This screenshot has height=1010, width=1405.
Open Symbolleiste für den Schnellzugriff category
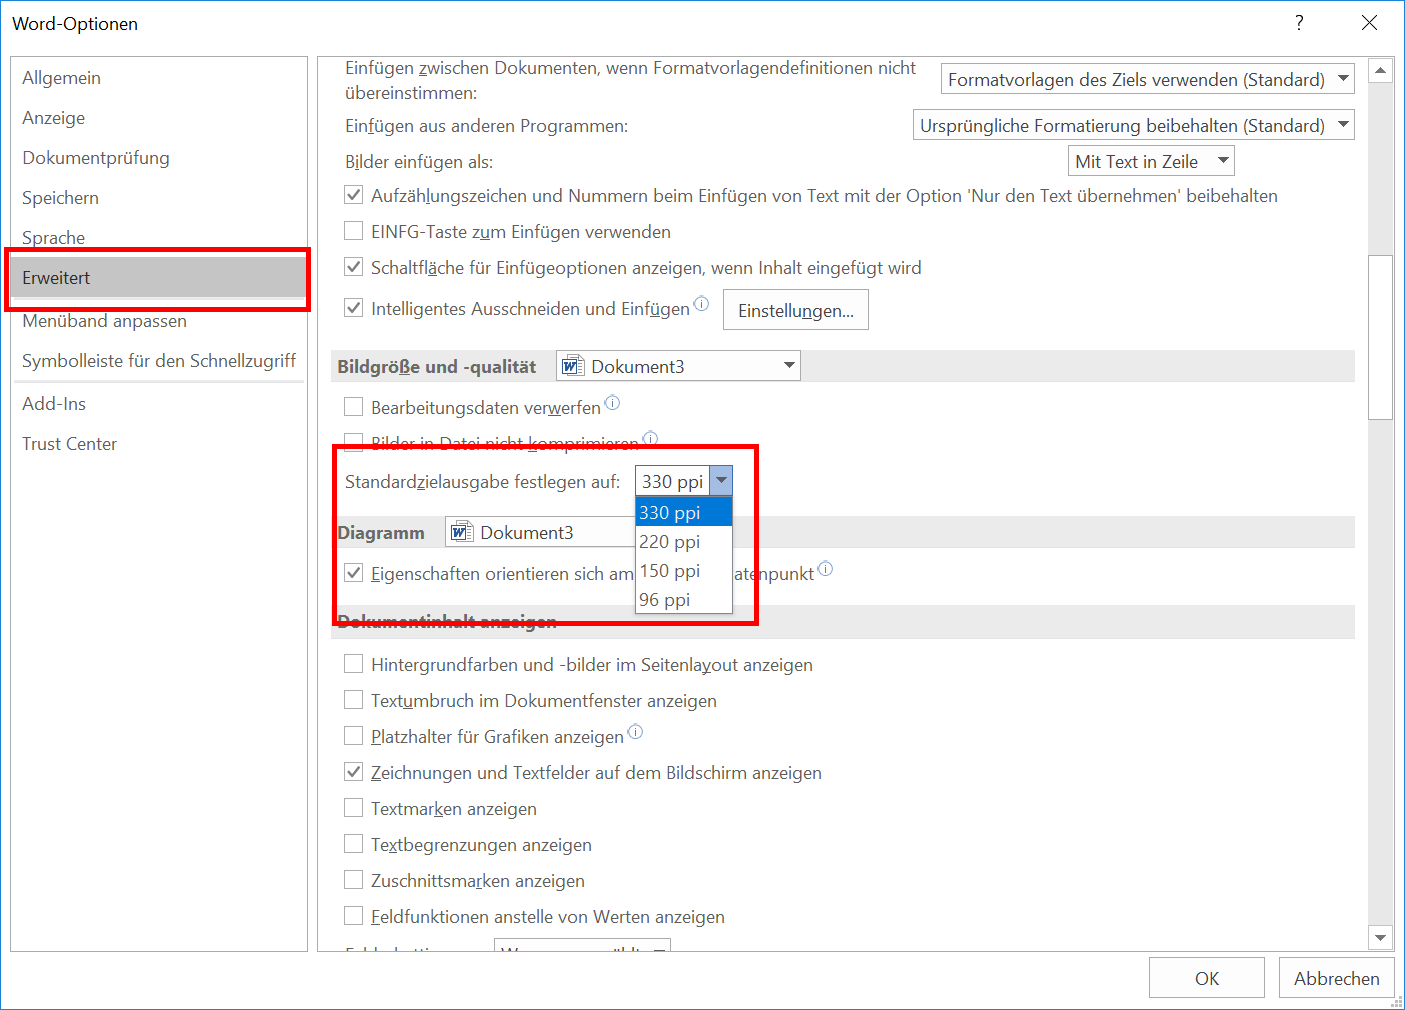click(159, 361)
